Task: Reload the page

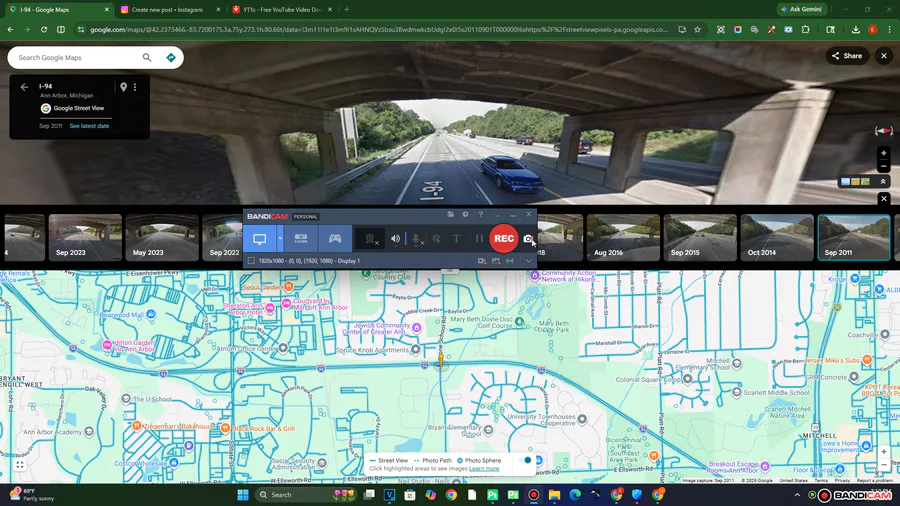Action: [x=44, y=29]
